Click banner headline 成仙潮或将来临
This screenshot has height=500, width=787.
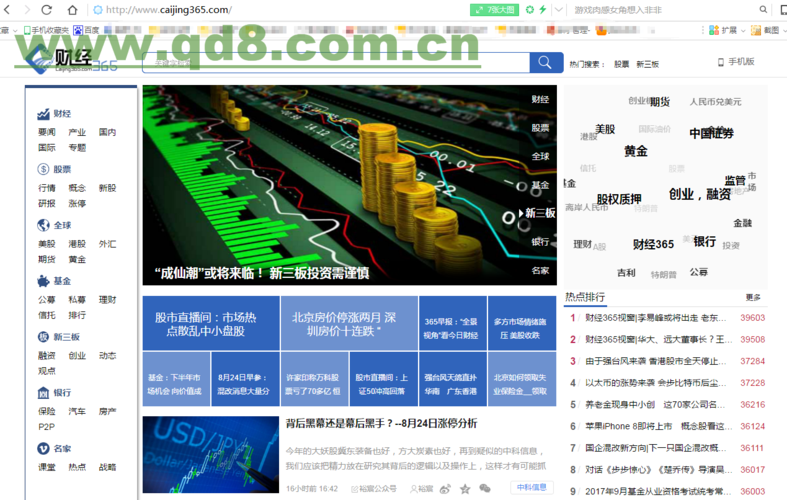(262, 273)
